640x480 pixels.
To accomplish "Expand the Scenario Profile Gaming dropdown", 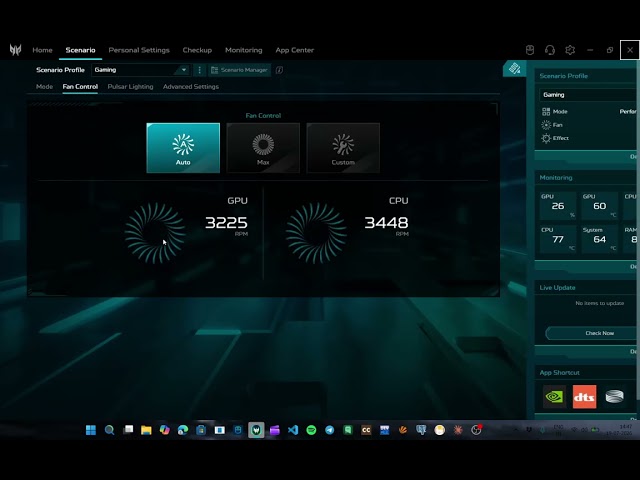I will coord(141,70).
